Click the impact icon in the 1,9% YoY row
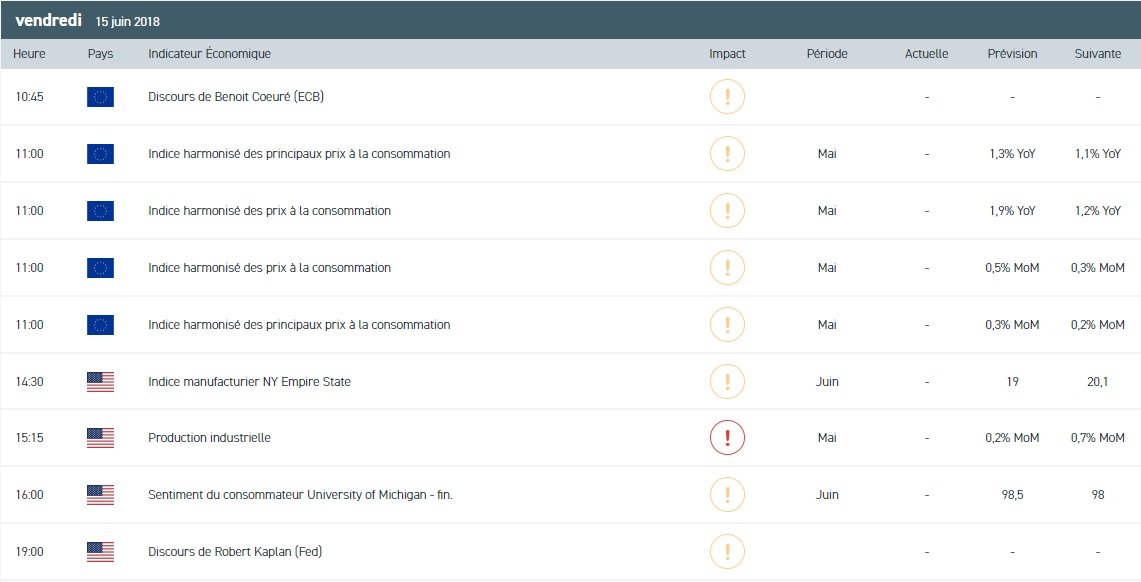This screenshot has width=1141, height=582. tap(727, 211)
